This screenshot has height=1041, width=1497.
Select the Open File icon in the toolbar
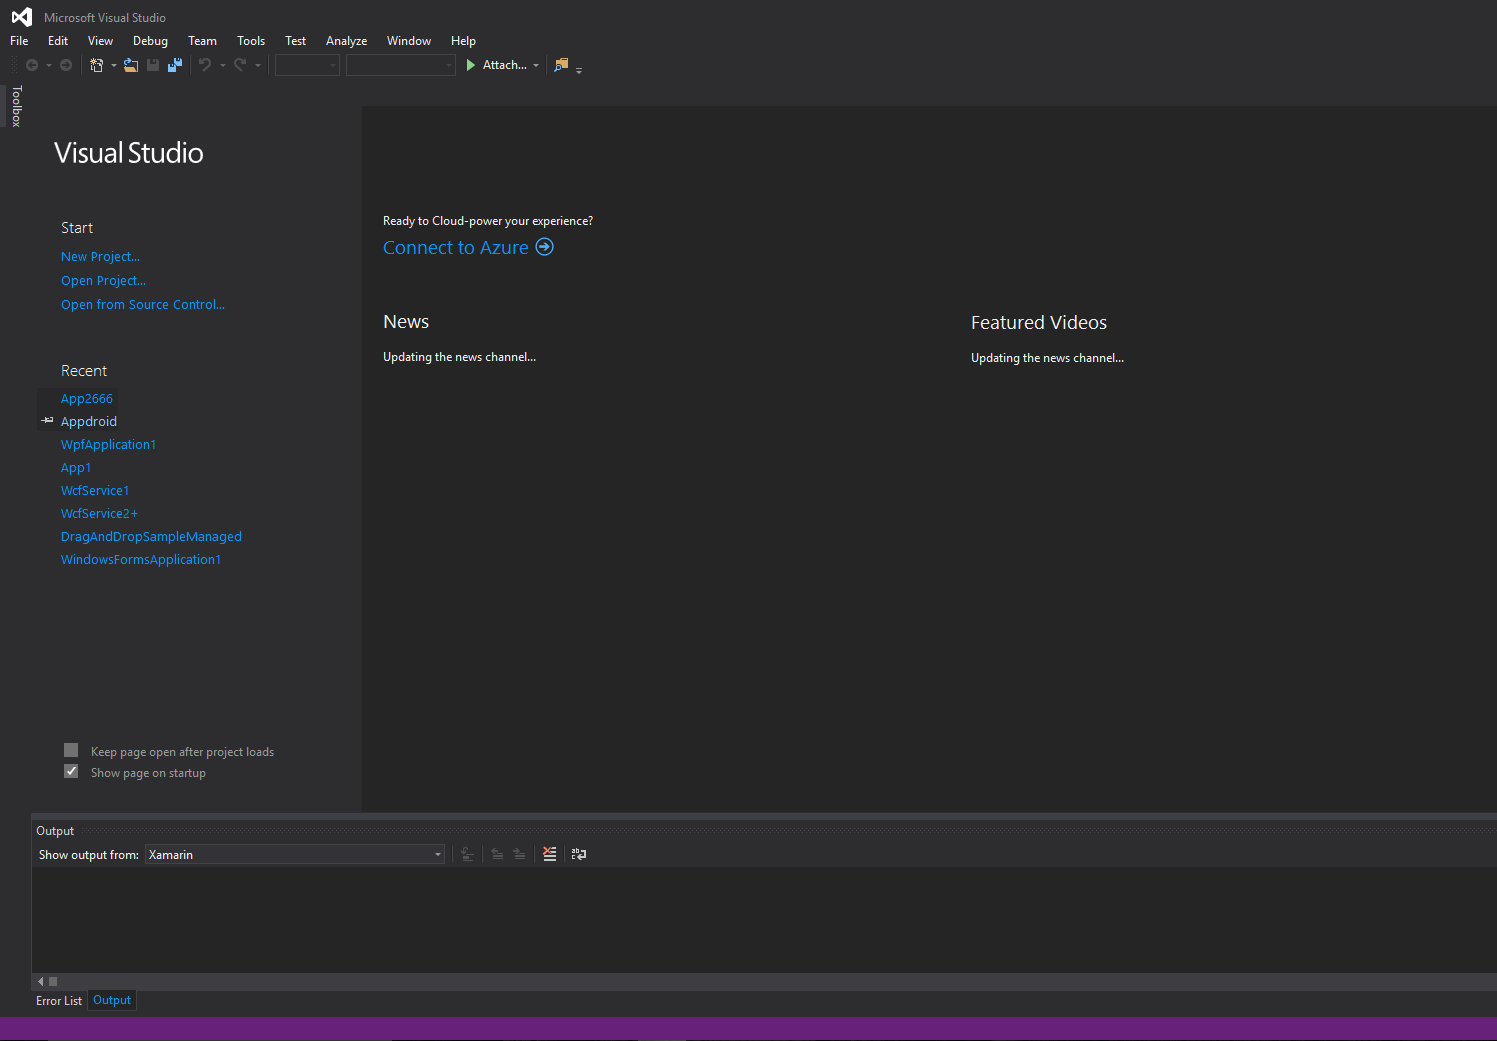point(131,64)
